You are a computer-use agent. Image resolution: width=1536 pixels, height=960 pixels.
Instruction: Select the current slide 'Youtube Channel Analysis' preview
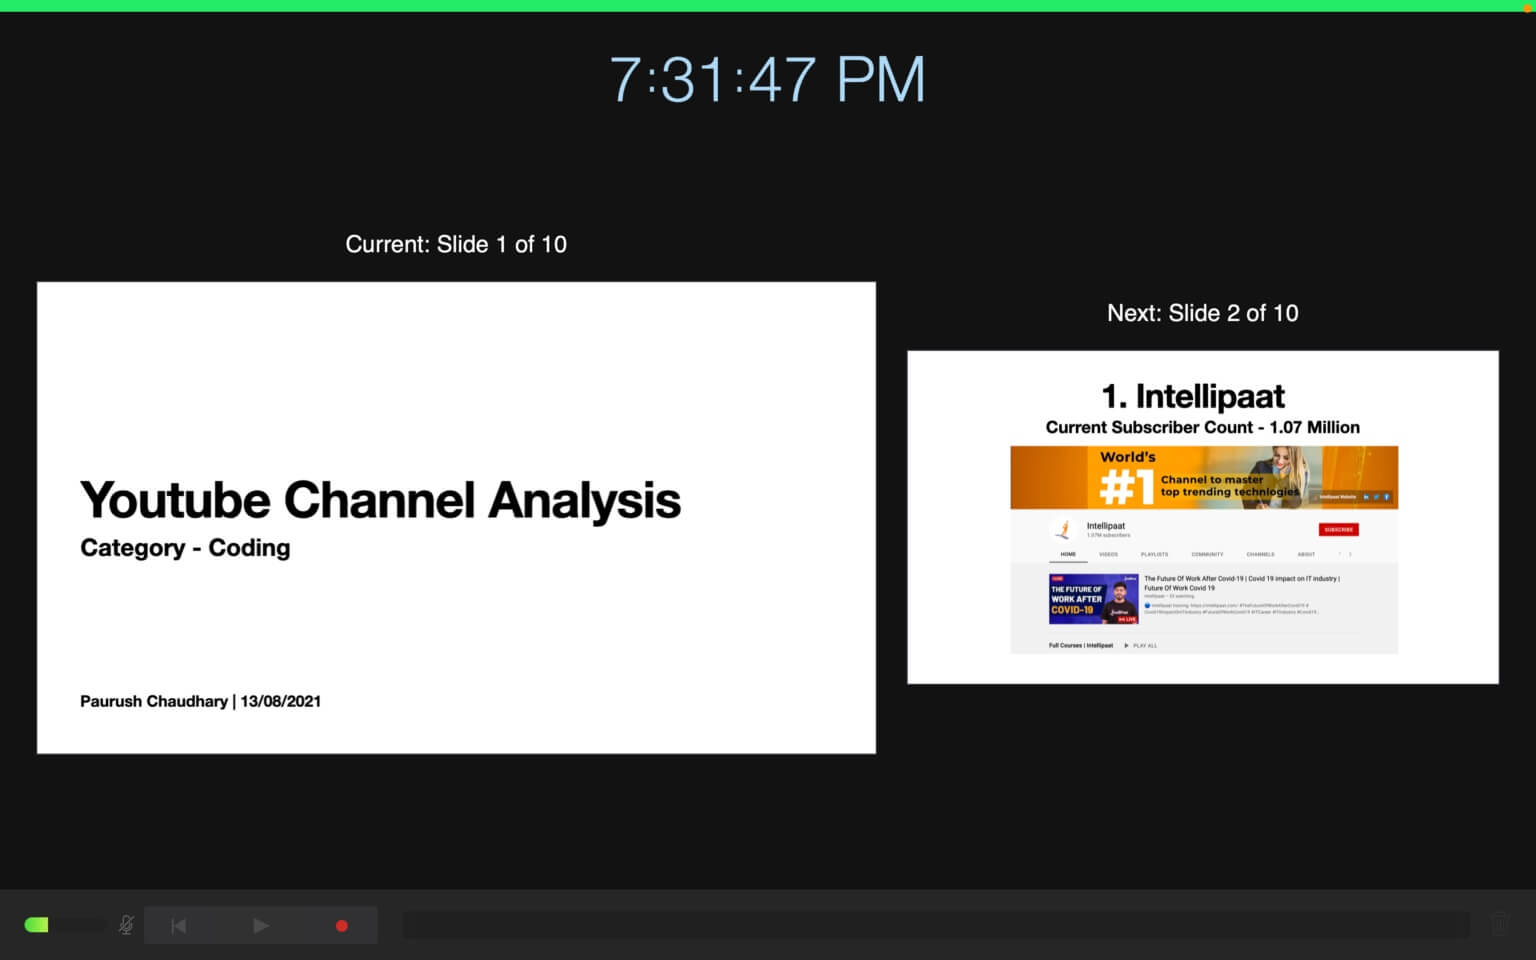[456, 518]
